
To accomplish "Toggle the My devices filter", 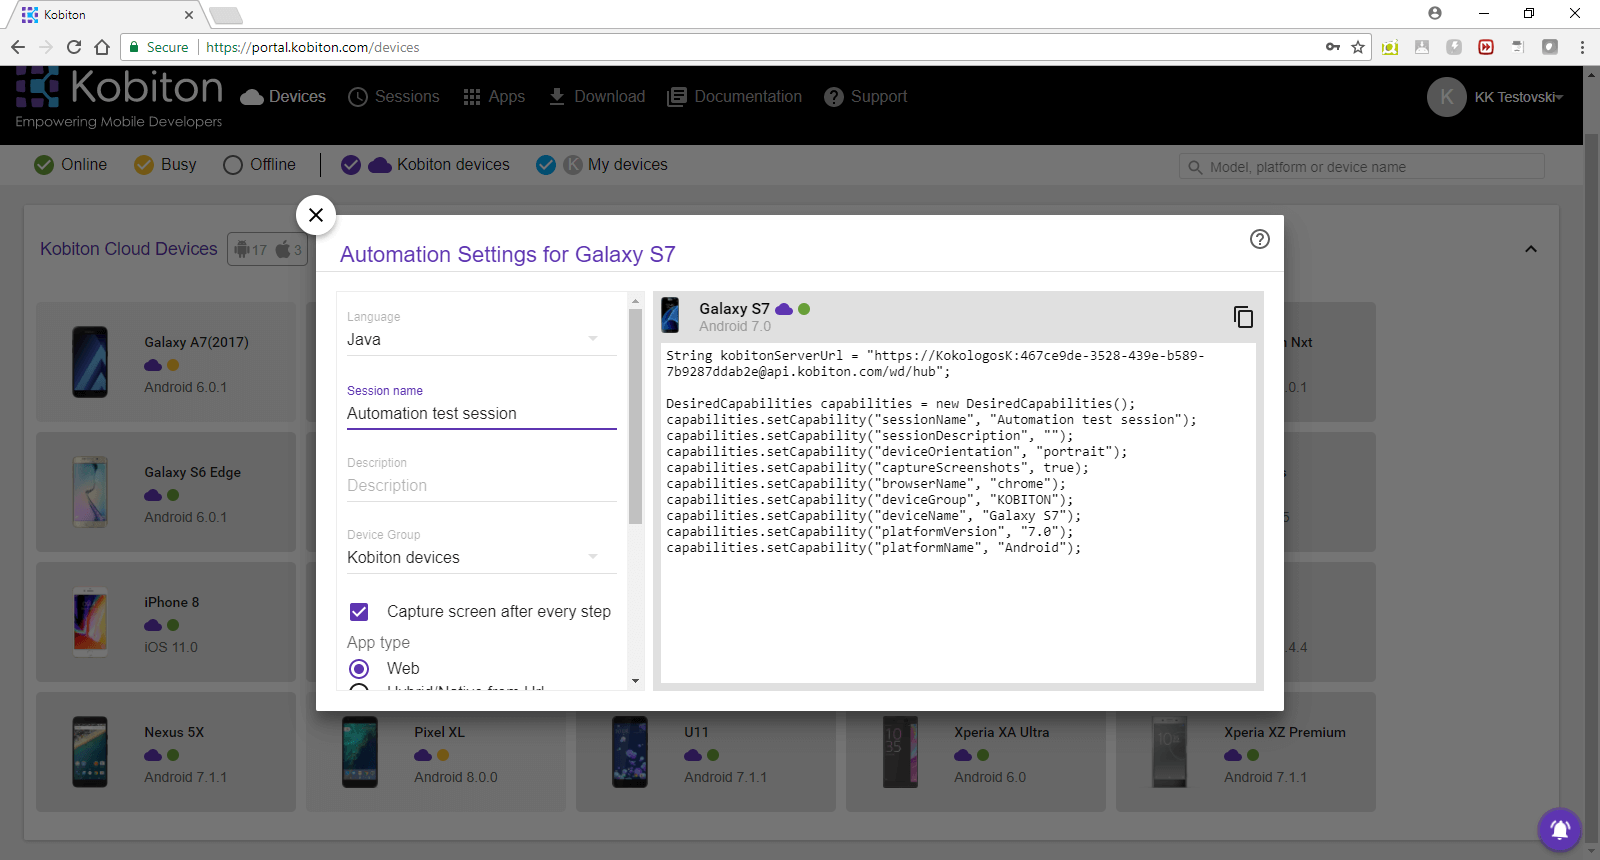I will tap(546, 165).
